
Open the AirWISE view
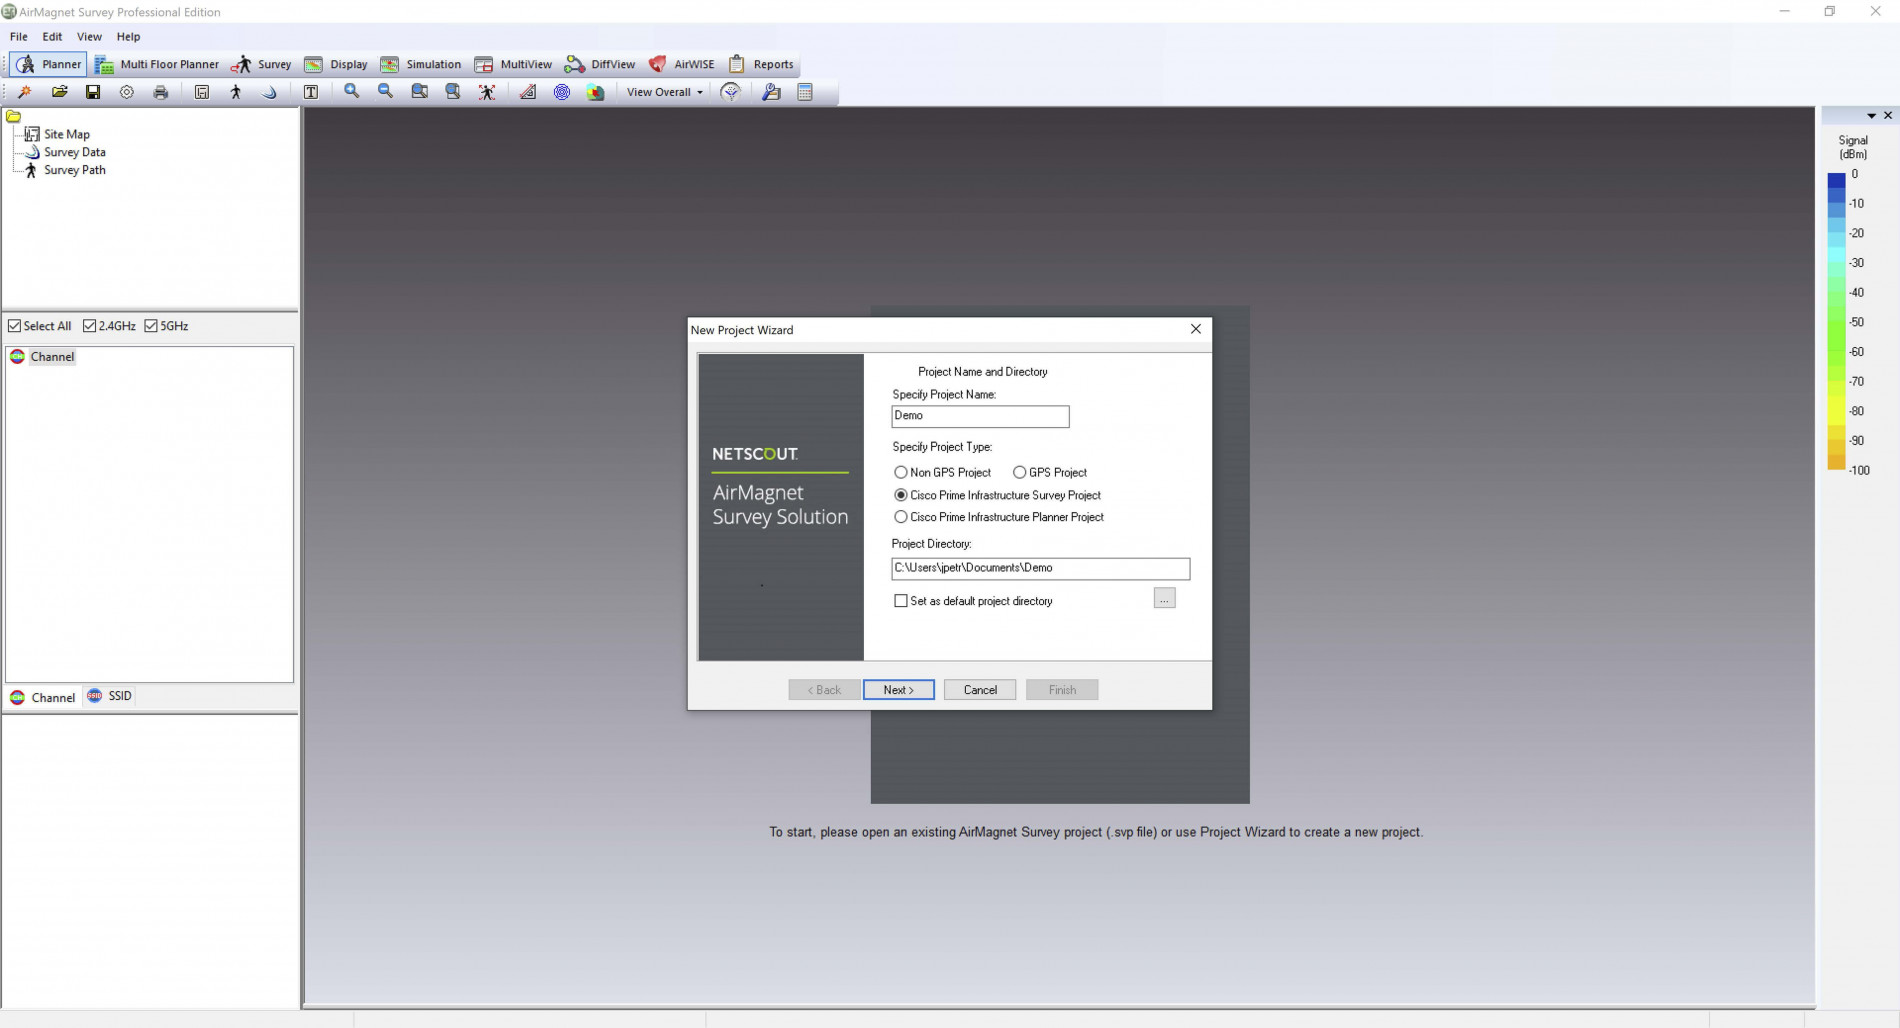coord(682,64)
